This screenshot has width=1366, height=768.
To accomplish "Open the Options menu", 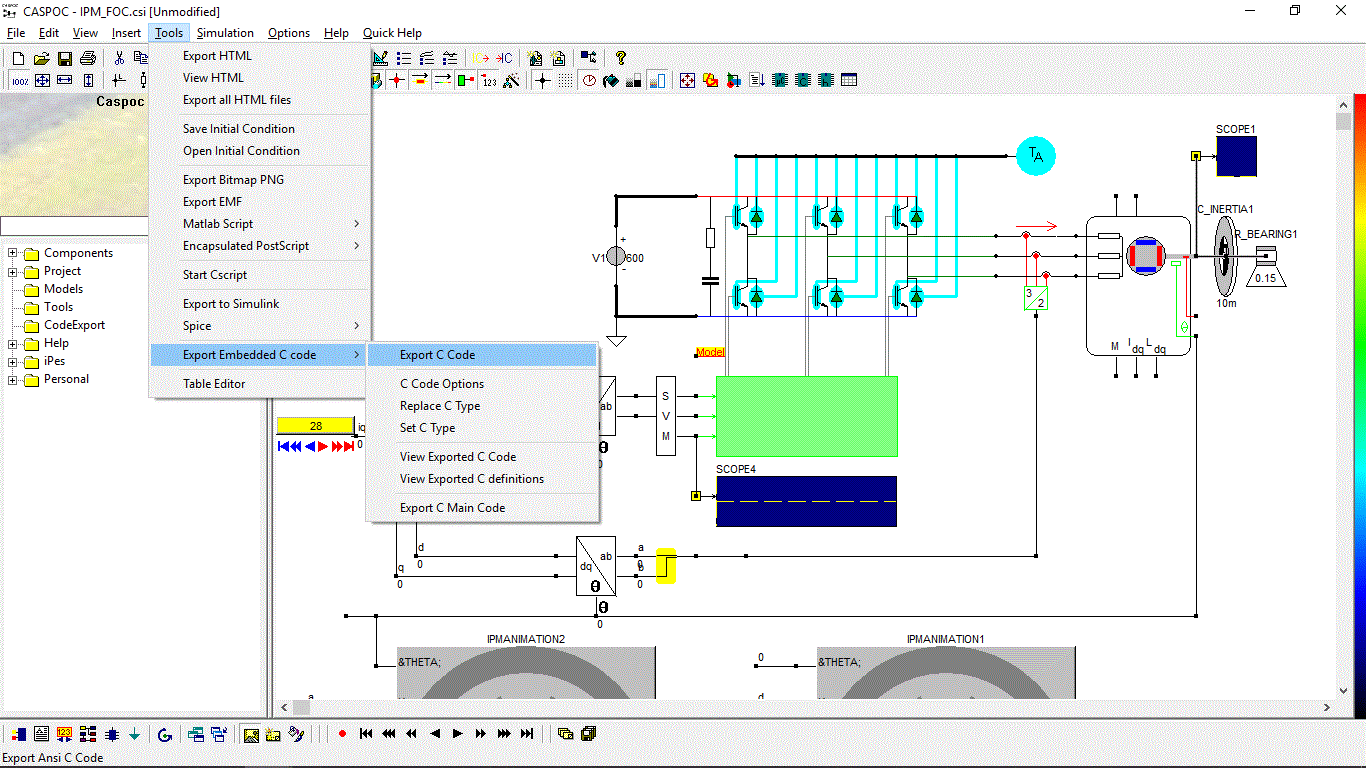I will (289, 33).
